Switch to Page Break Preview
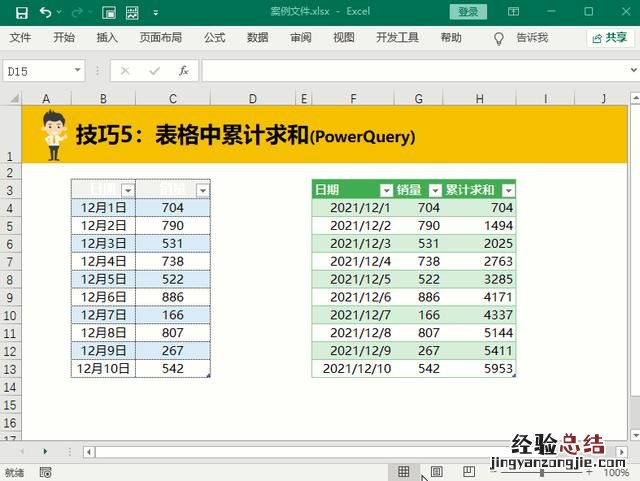This screenshot has width=640, height=481. [469, 471]
